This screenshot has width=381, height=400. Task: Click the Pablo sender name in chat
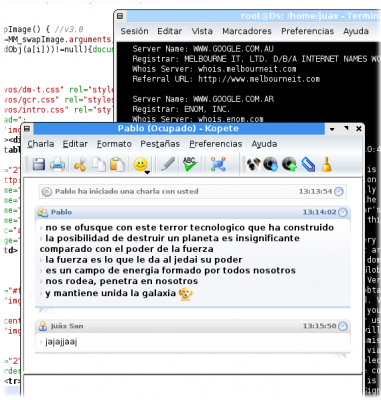(61, 212)
